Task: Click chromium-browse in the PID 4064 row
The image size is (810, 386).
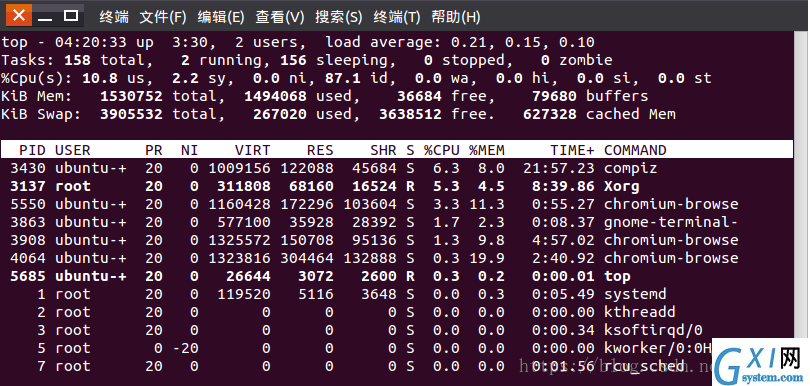Action: click(x=671, y=258)
